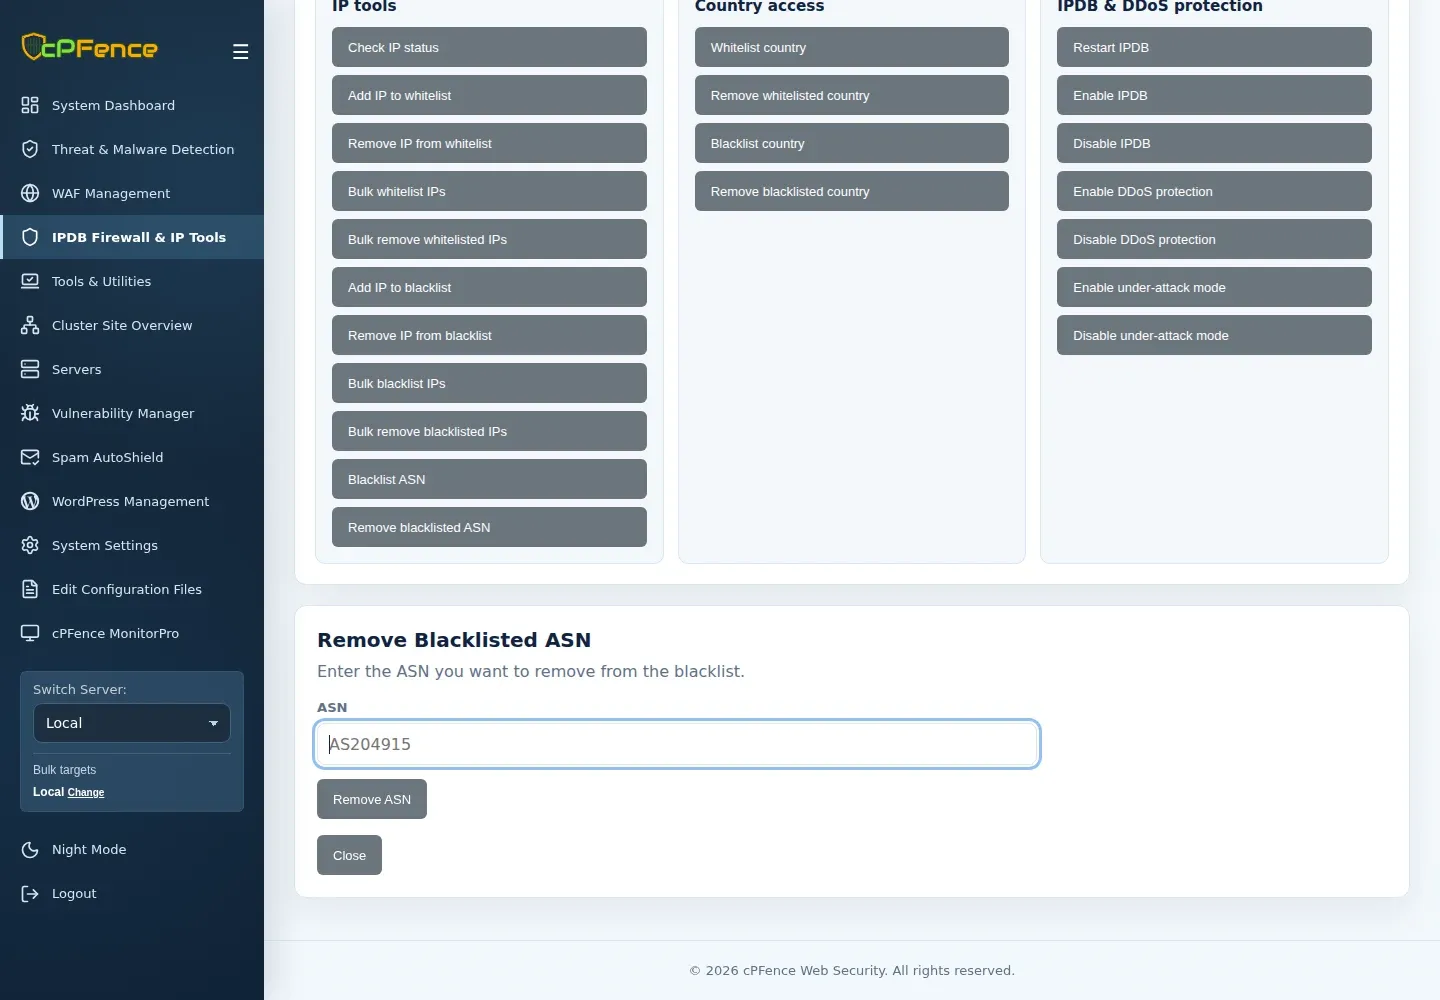
Task: Click Whitelist country button
Action: (x=852, y=47)
